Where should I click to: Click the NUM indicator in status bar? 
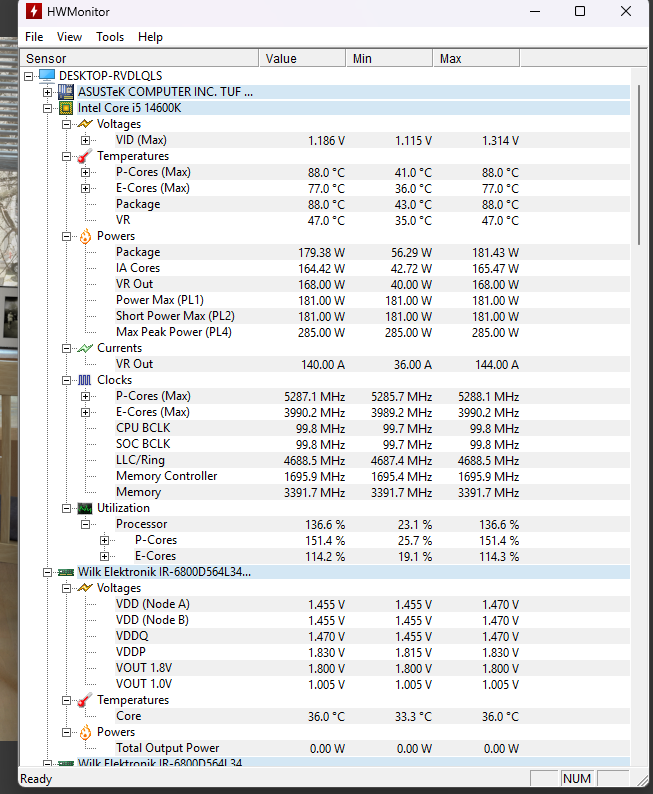(x=577, y=779)
